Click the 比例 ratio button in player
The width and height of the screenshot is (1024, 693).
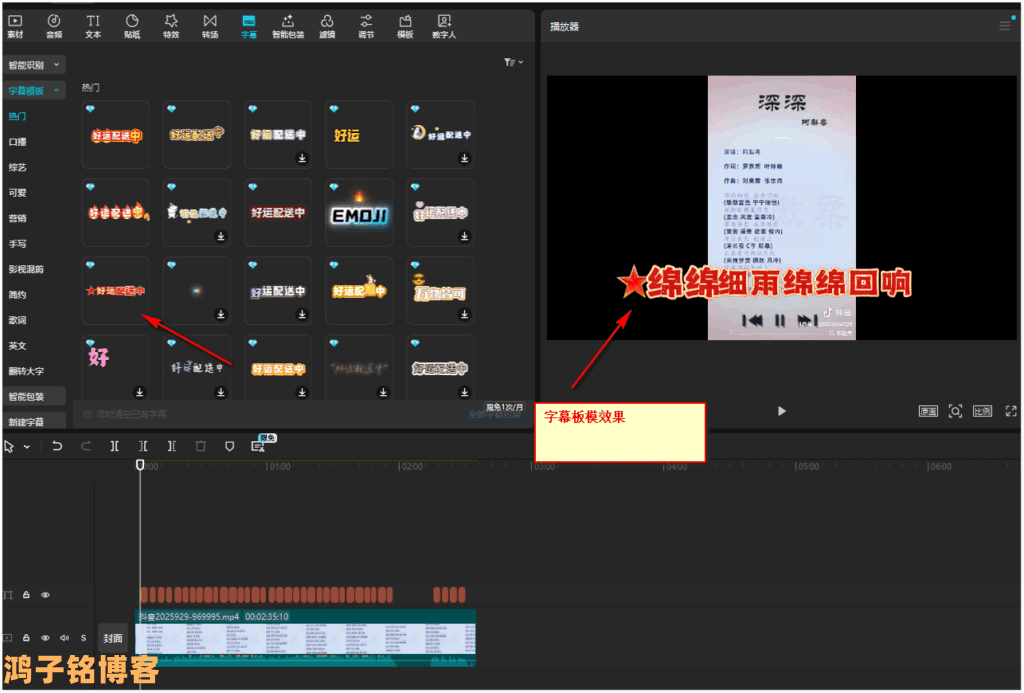pos(982,411)
